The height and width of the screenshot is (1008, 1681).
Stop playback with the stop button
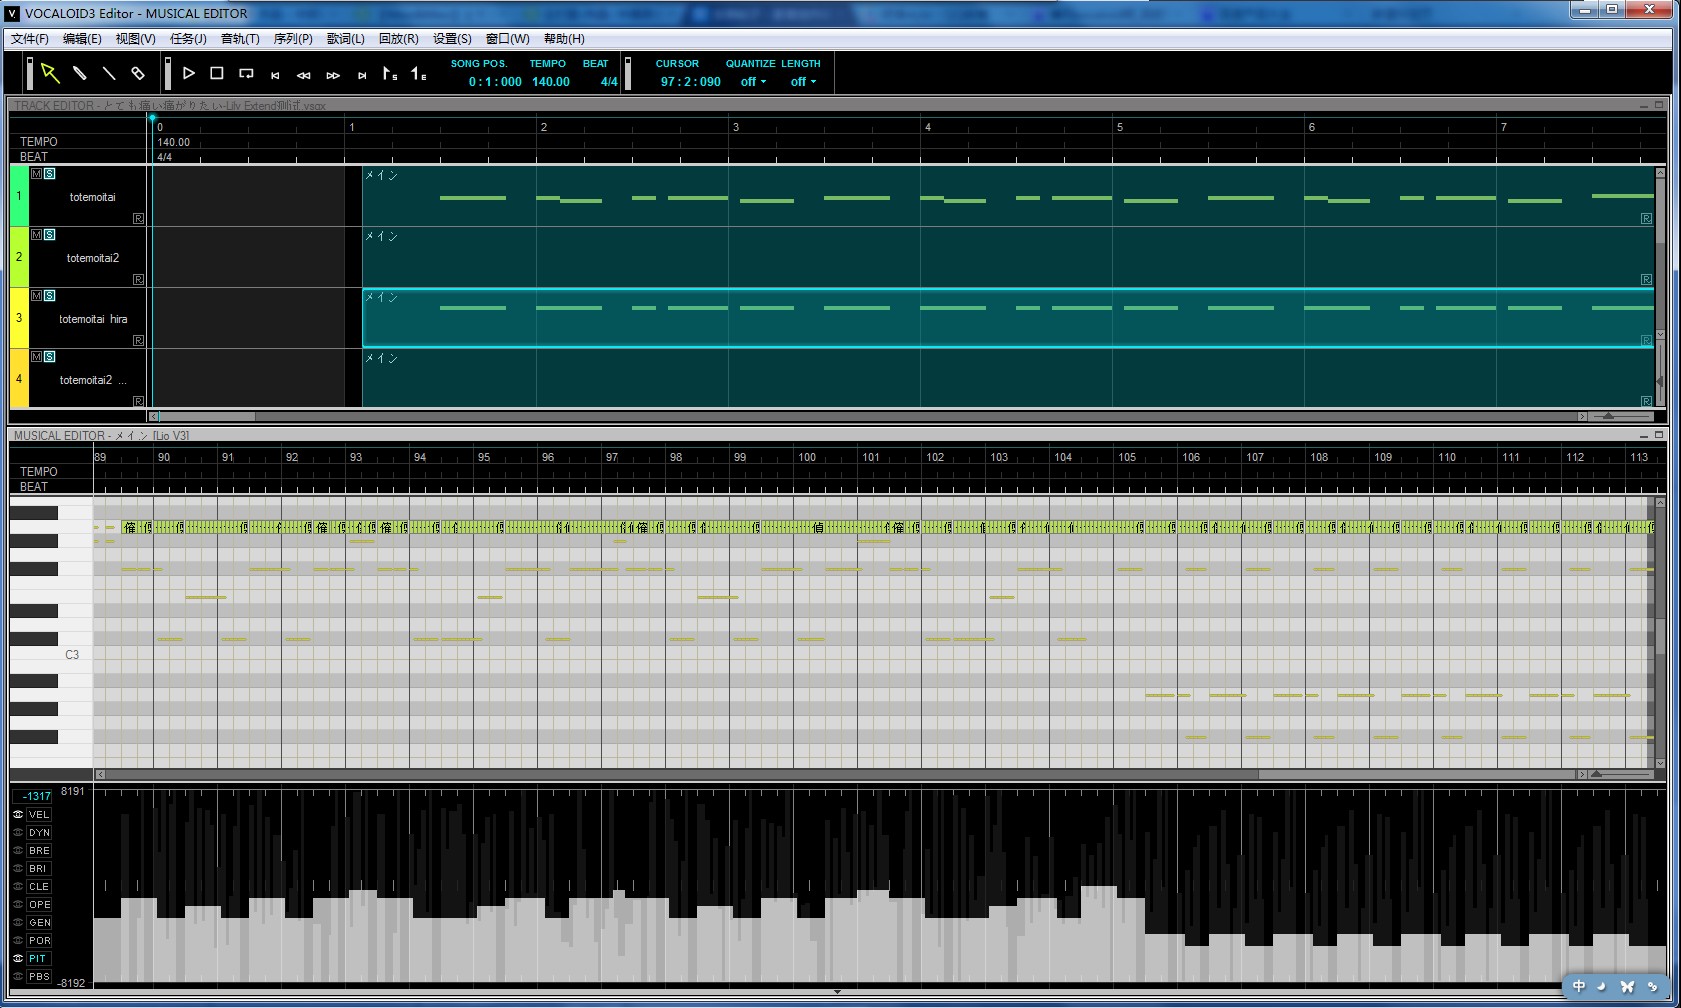tap(217, 73)
